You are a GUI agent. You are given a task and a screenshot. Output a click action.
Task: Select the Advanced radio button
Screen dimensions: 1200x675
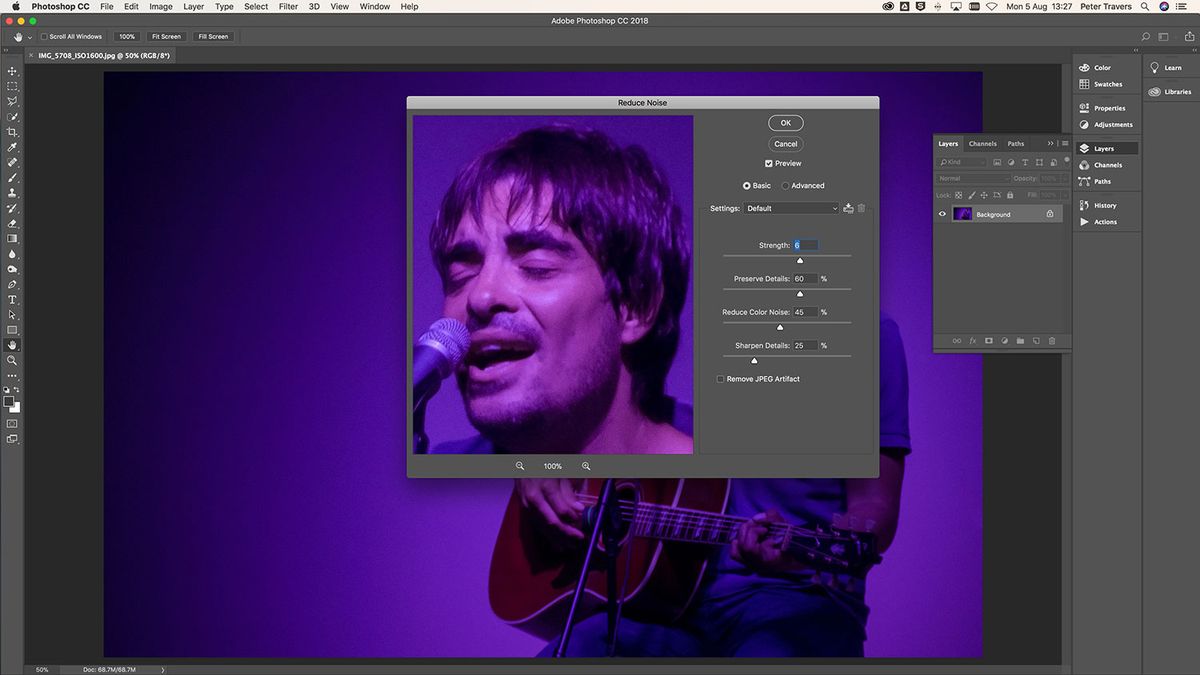[786, 185]
